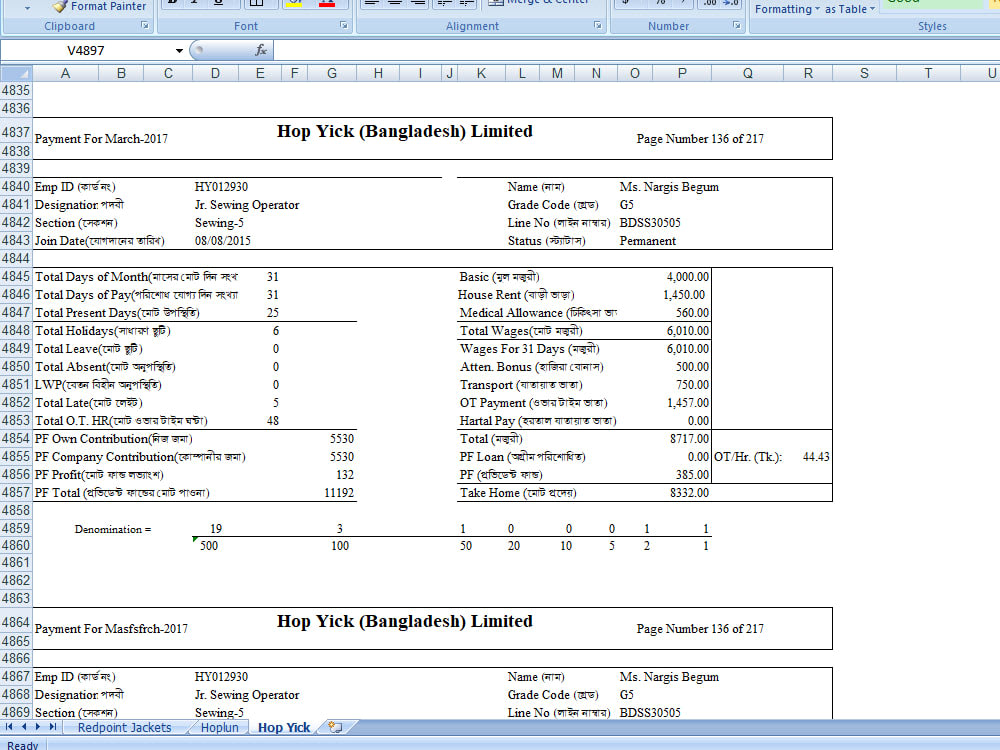Click the OT/Hr rate 44.43

click(x=816, y=457)
